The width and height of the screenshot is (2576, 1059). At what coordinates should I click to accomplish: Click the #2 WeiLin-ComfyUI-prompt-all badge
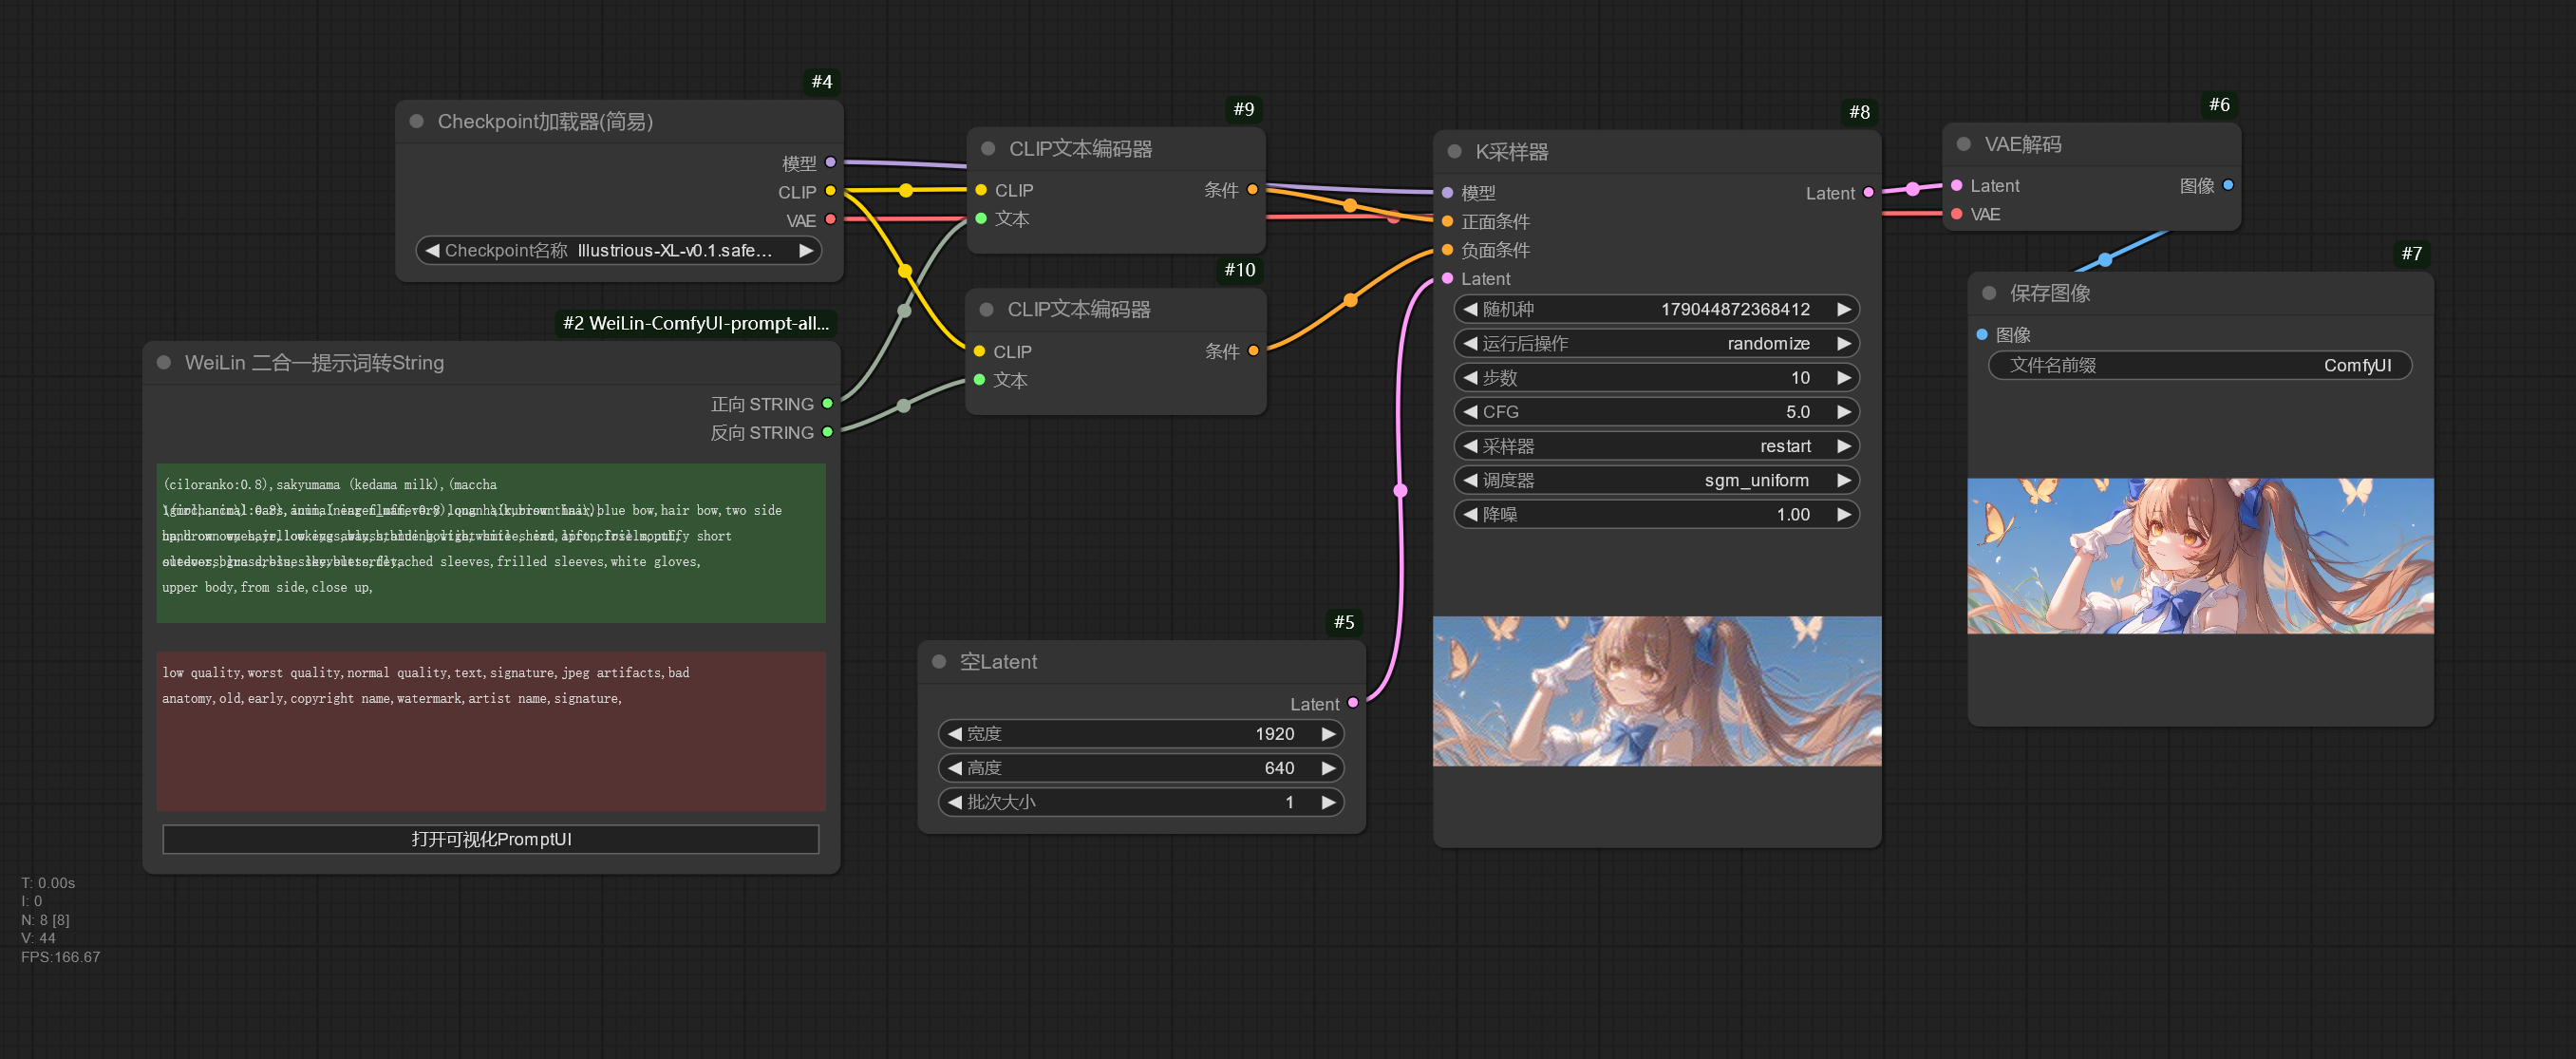(x=696, y=323)
